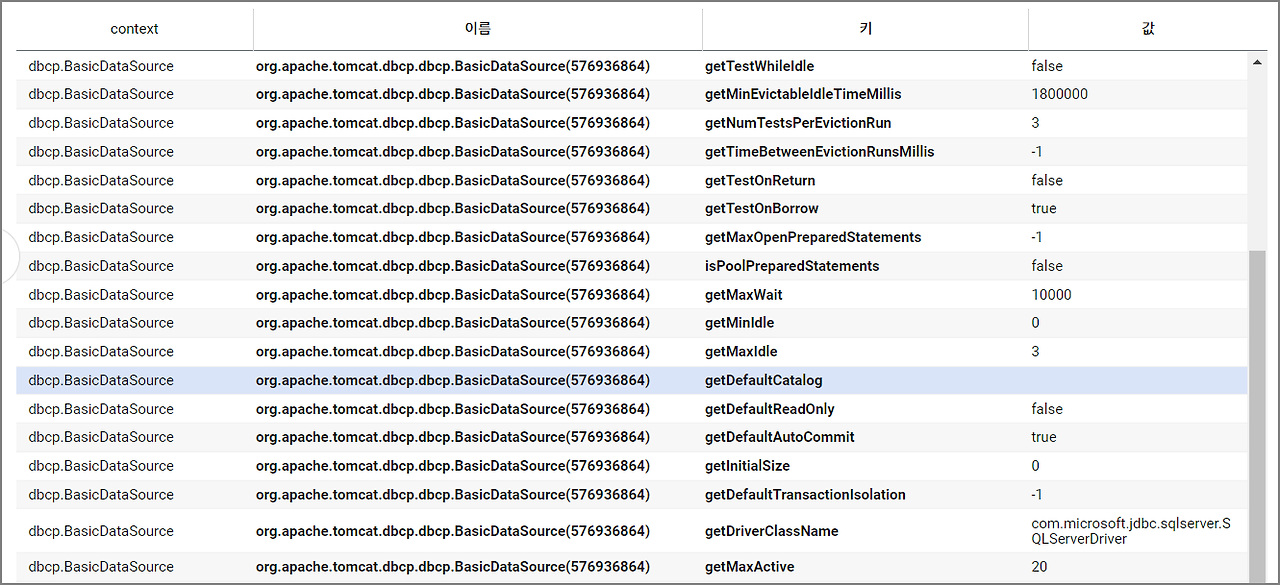The height and width of the screenshot is (585, 1280).
Task: Select the getDefaultReadOnly key cell
Action: click(769, 409)
